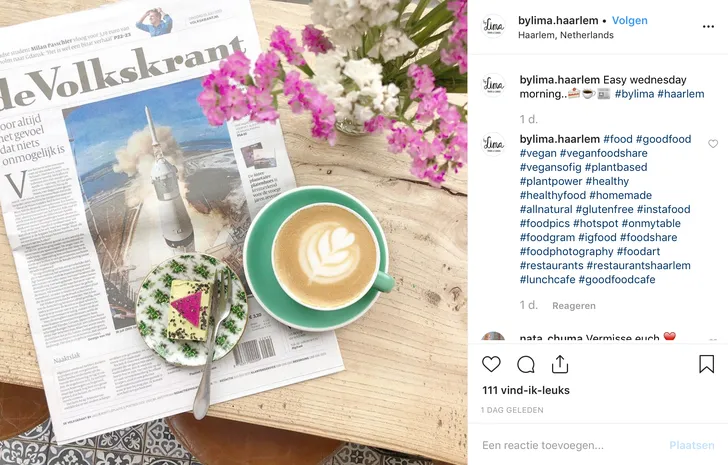Open comment bubble icon
Image resolution: width=728 pixels, height=465 pixels.
pyautogui.click(x=526, y=365)
